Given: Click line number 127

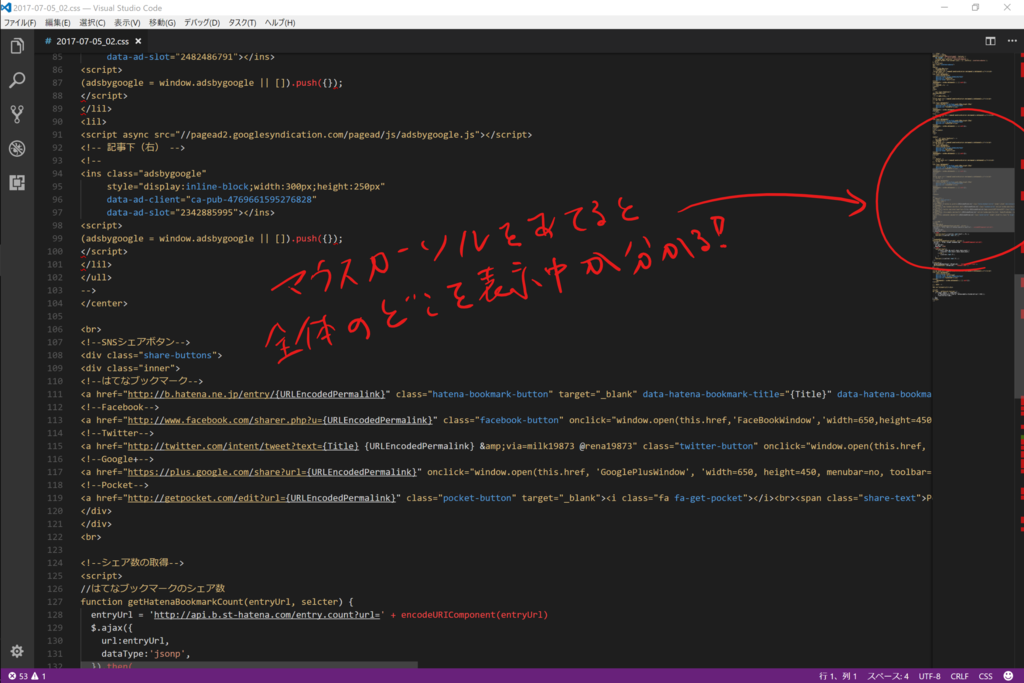Looking at the screenshot, I should click(55, 602).
